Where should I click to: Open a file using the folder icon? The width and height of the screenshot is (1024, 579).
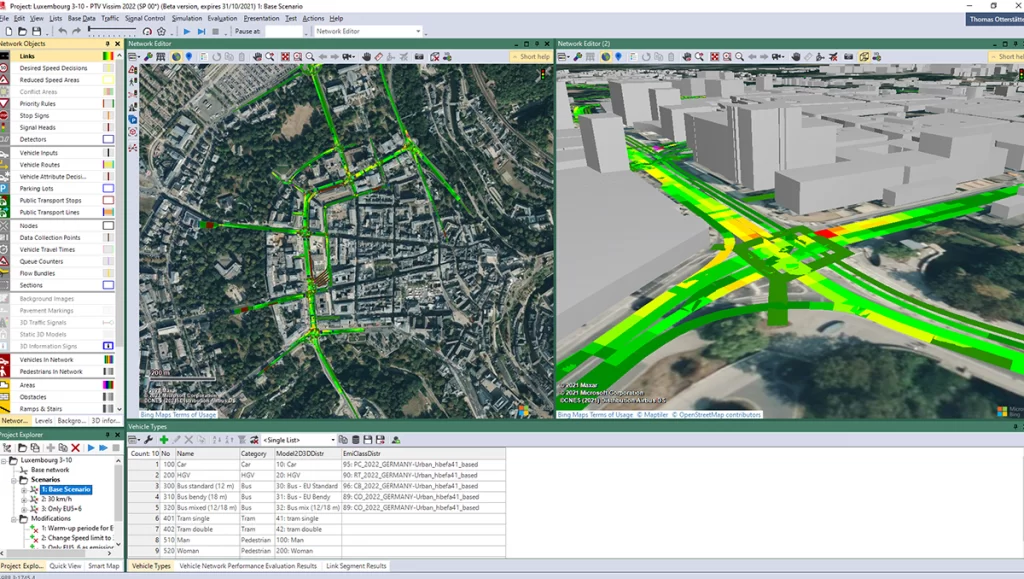pos(22,31)
